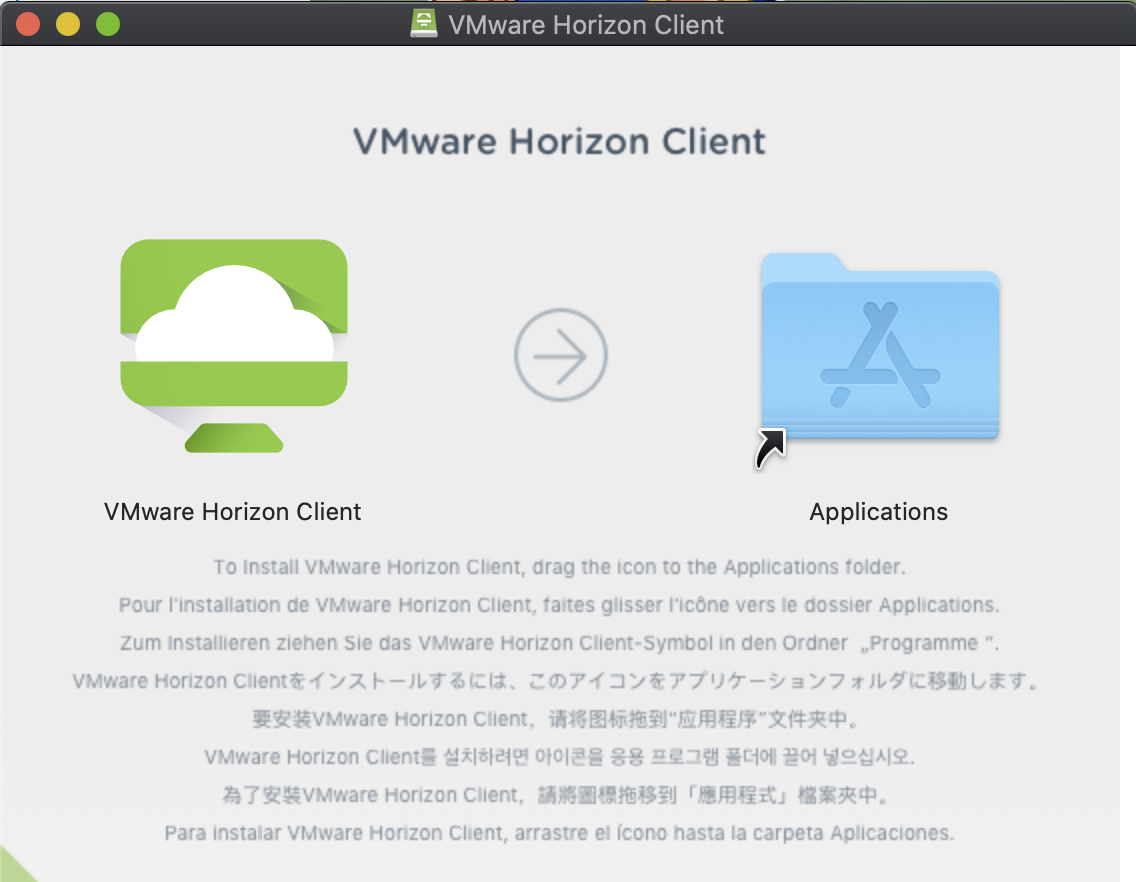The image size is (1136, 882).
Task: Click the red close window button
Action: point(28,24)
